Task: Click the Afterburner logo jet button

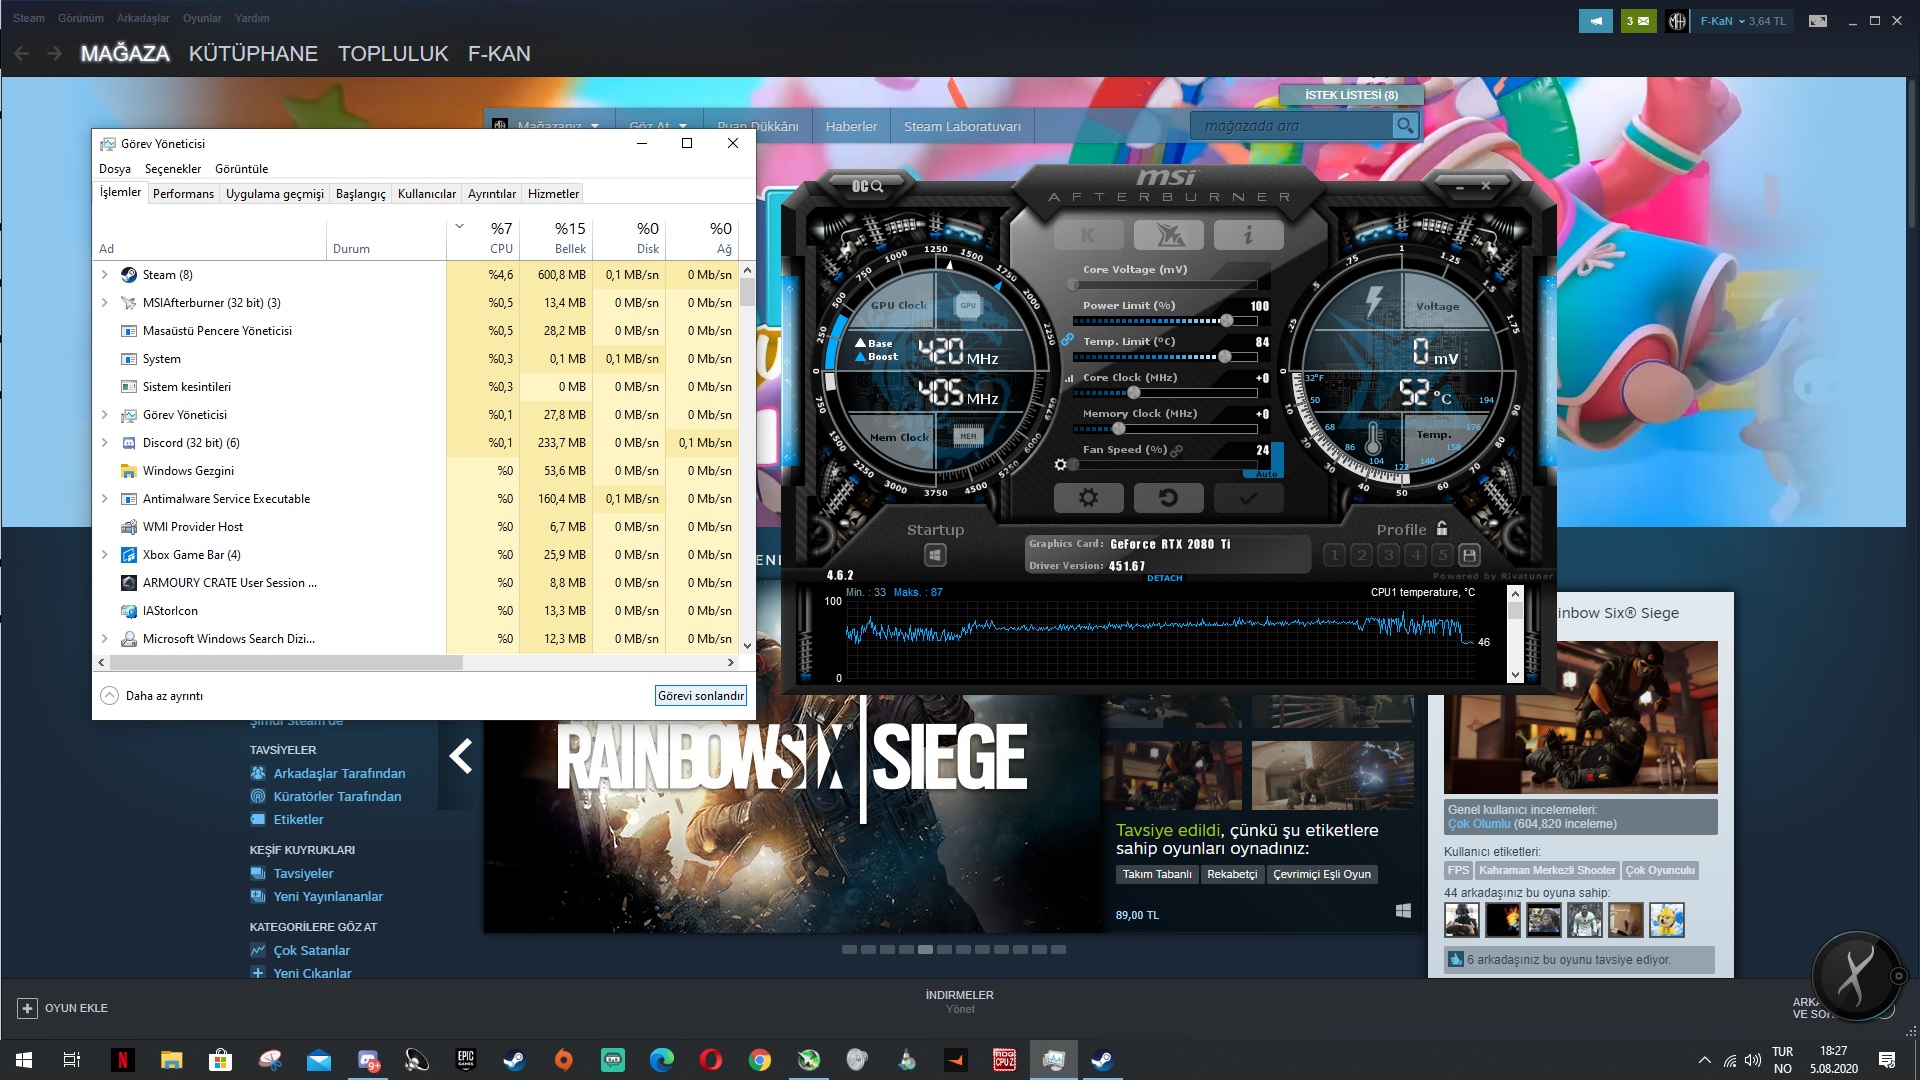Action: coord(1169,235)
